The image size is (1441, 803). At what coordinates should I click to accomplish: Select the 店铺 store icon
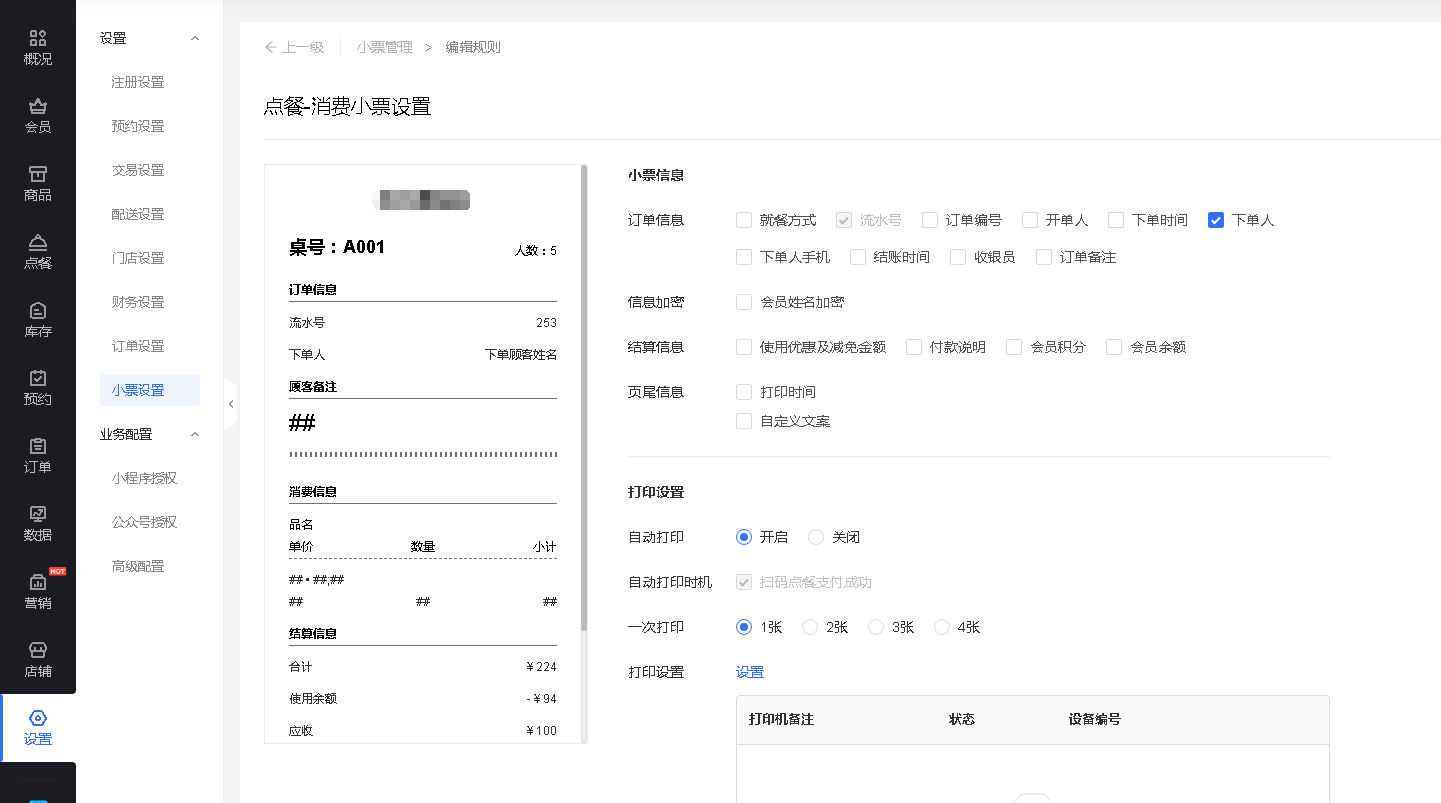pos(38,650)
